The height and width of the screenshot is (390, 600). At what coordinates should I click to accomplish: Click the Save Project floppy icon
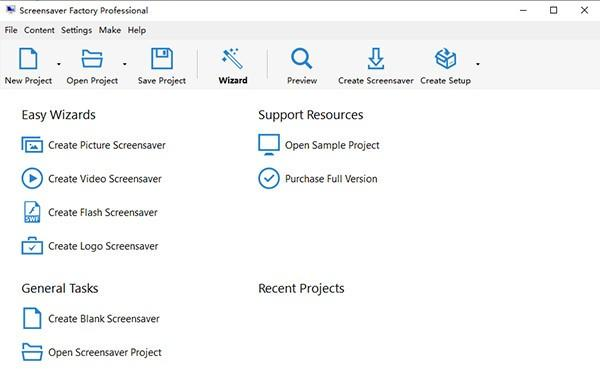click(162, 59)
